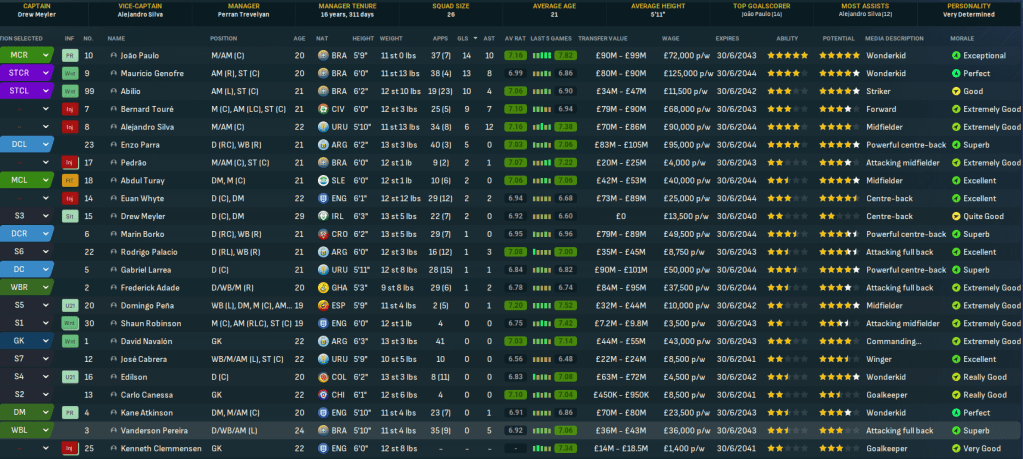Click the Wnt status icon for Abilio
Viewport: 1023px width, 459px height.
point(69,91)
